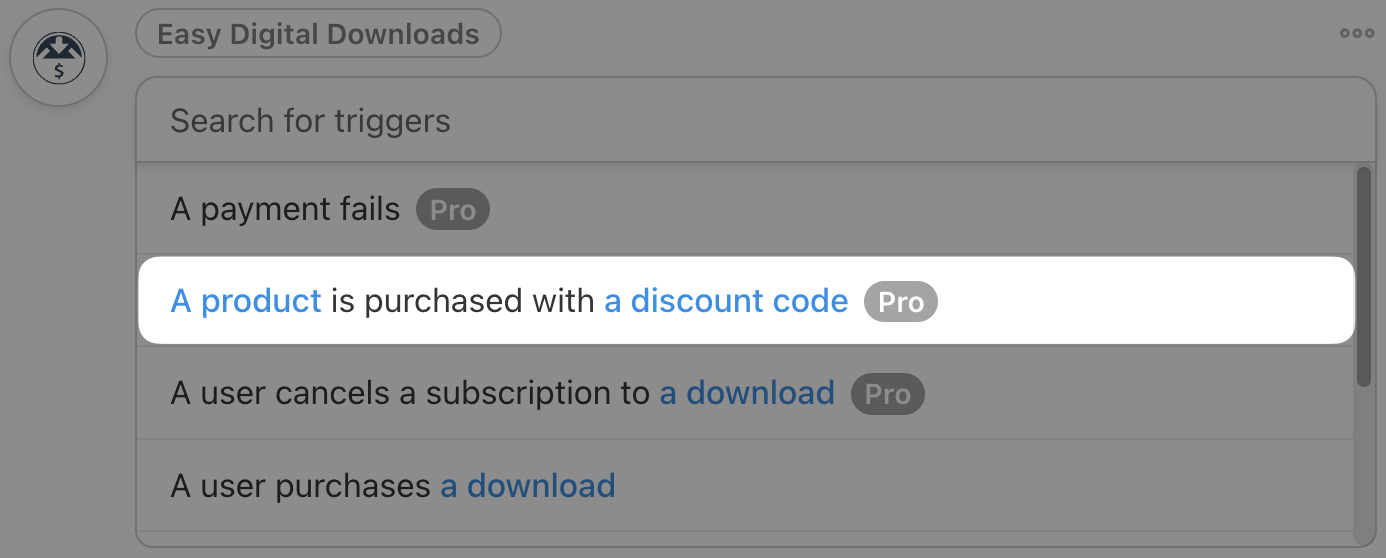Image resolution: width=1386 pixels, height=558 pixels.
Task: Select 'A user cancels a subscription to' trigger
Action: point(410,393)
